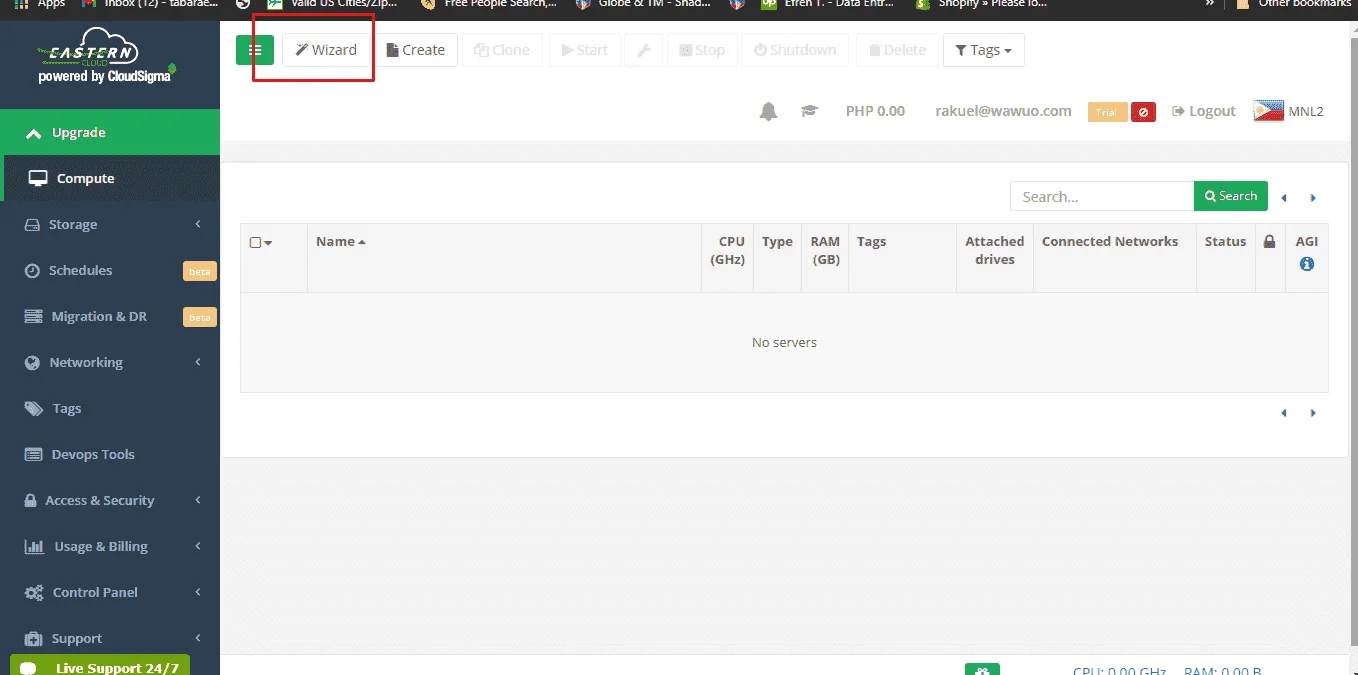1358x675 pixels.
Task: Open Live Support 24/7 chat
Action: [100, 666]
